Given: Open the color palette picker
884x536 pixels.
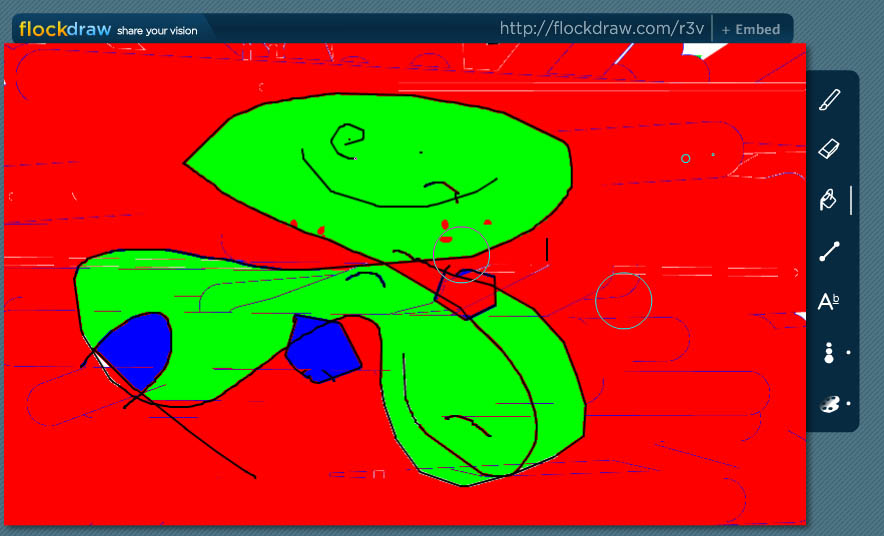Looking at the screenshot, I should point(829,404).
